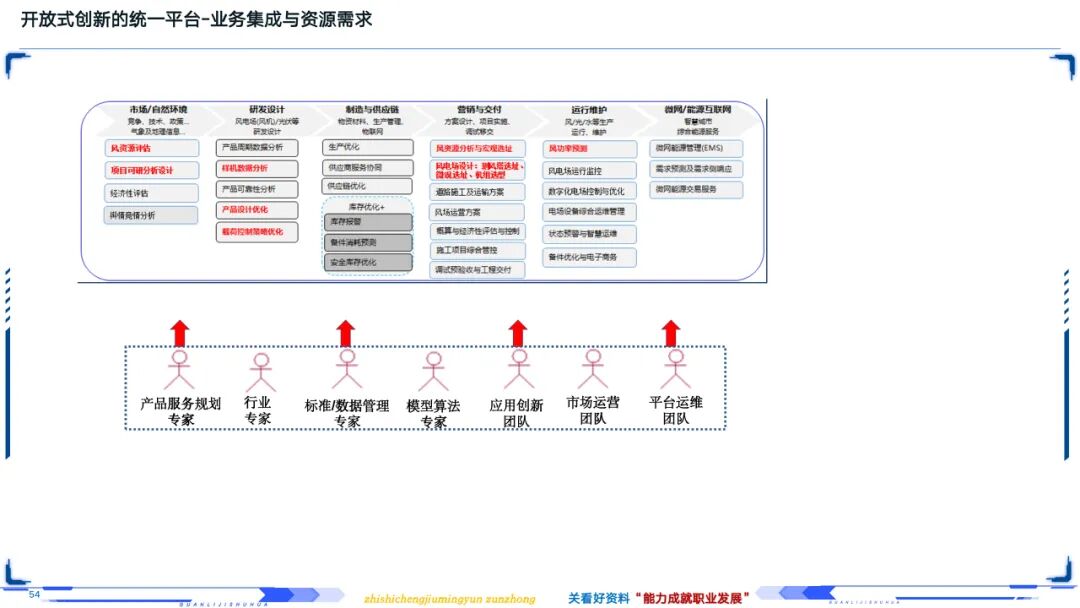Select the 经济性评估 box
The width and height of the screenshot is (1080, 608).
152,193
